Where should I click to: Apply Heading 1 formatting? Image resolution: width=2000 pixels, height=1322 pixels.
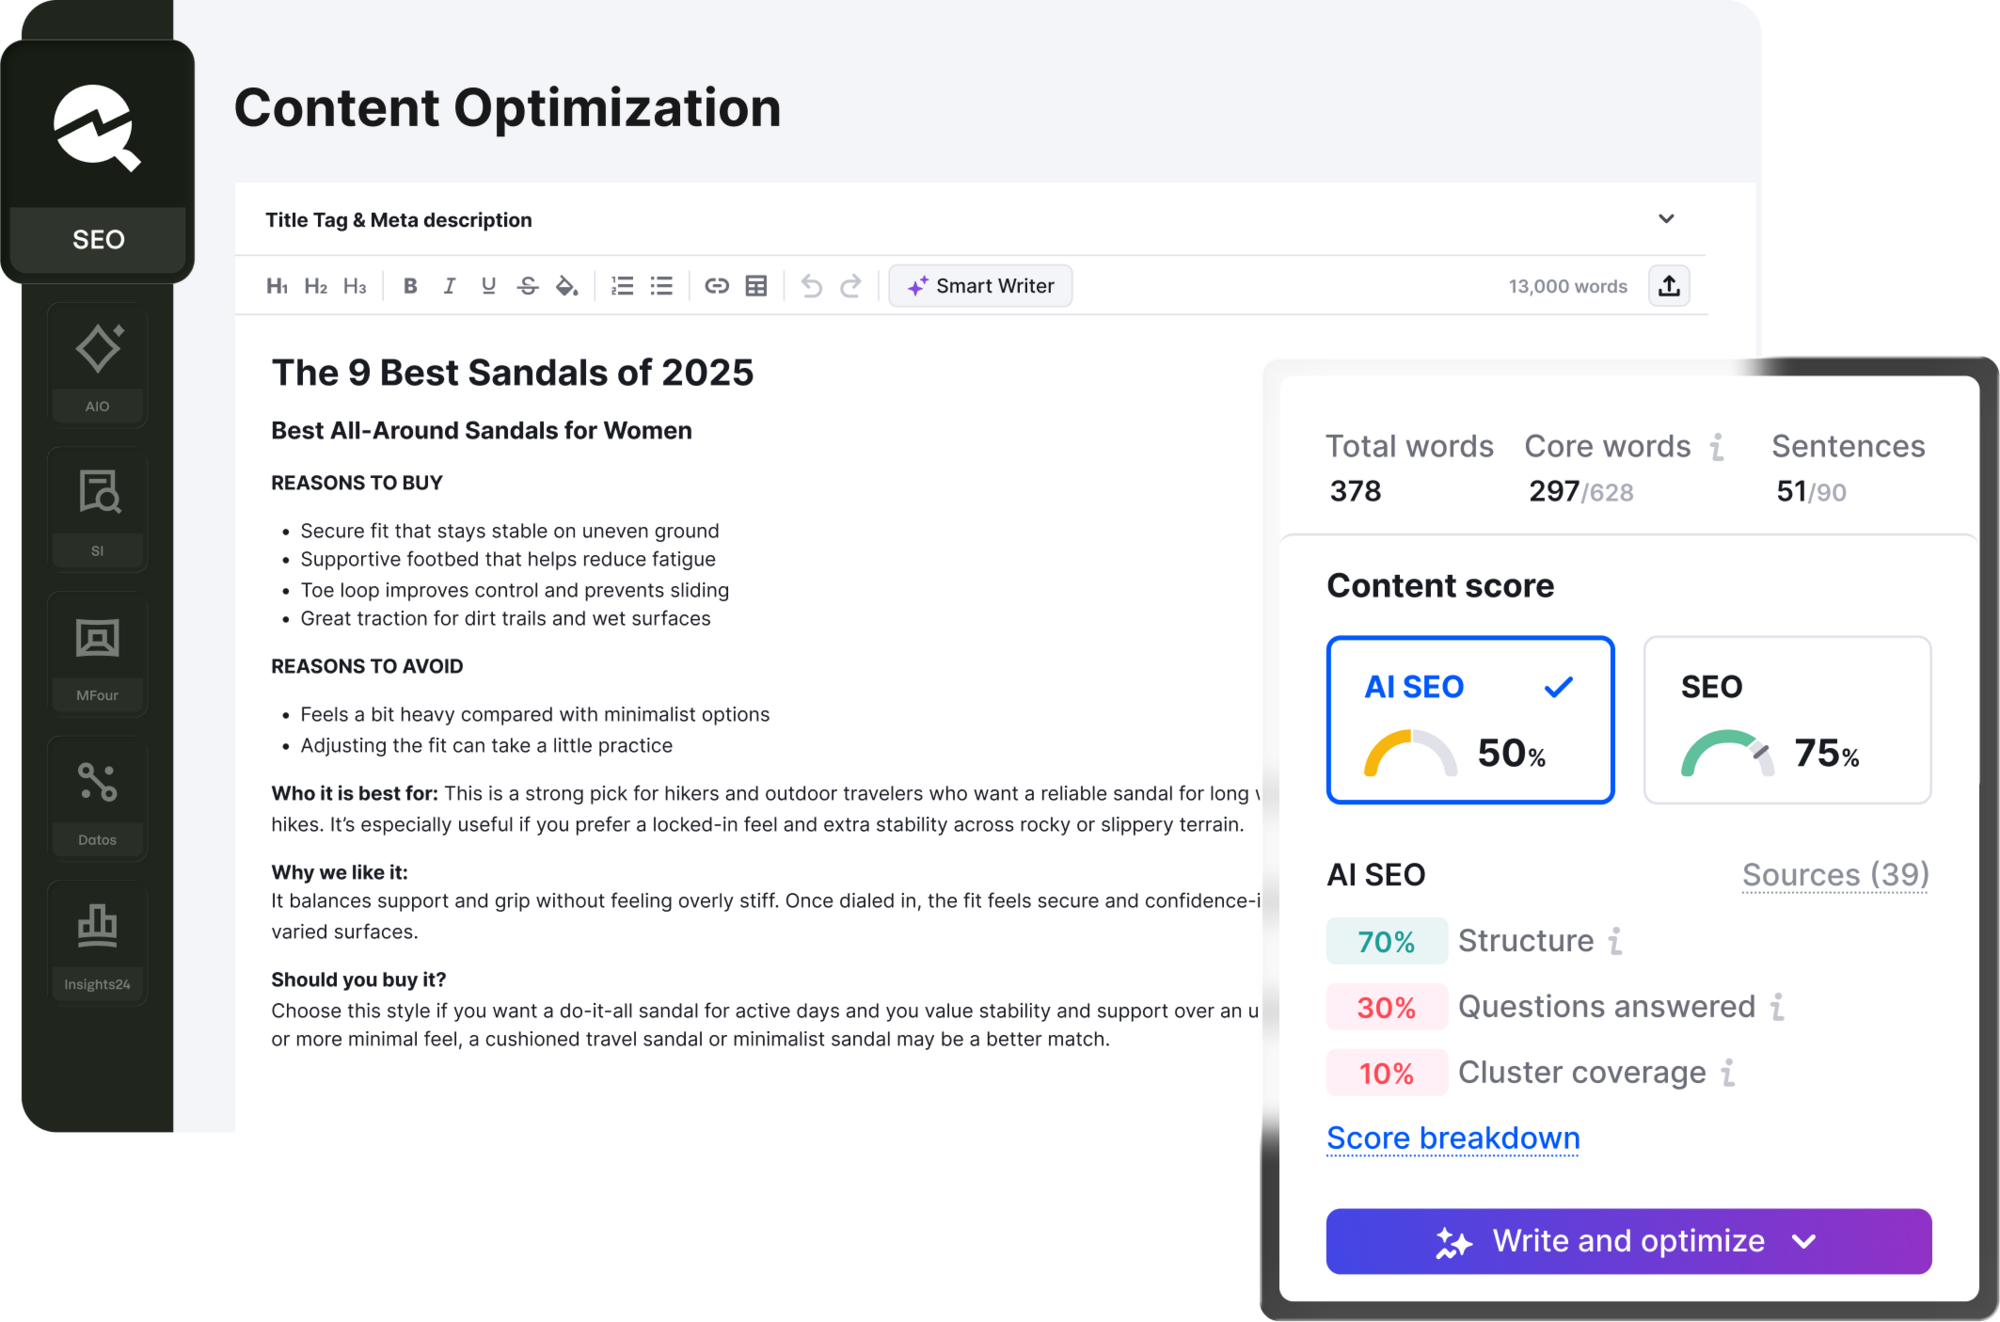click(277, 286)
